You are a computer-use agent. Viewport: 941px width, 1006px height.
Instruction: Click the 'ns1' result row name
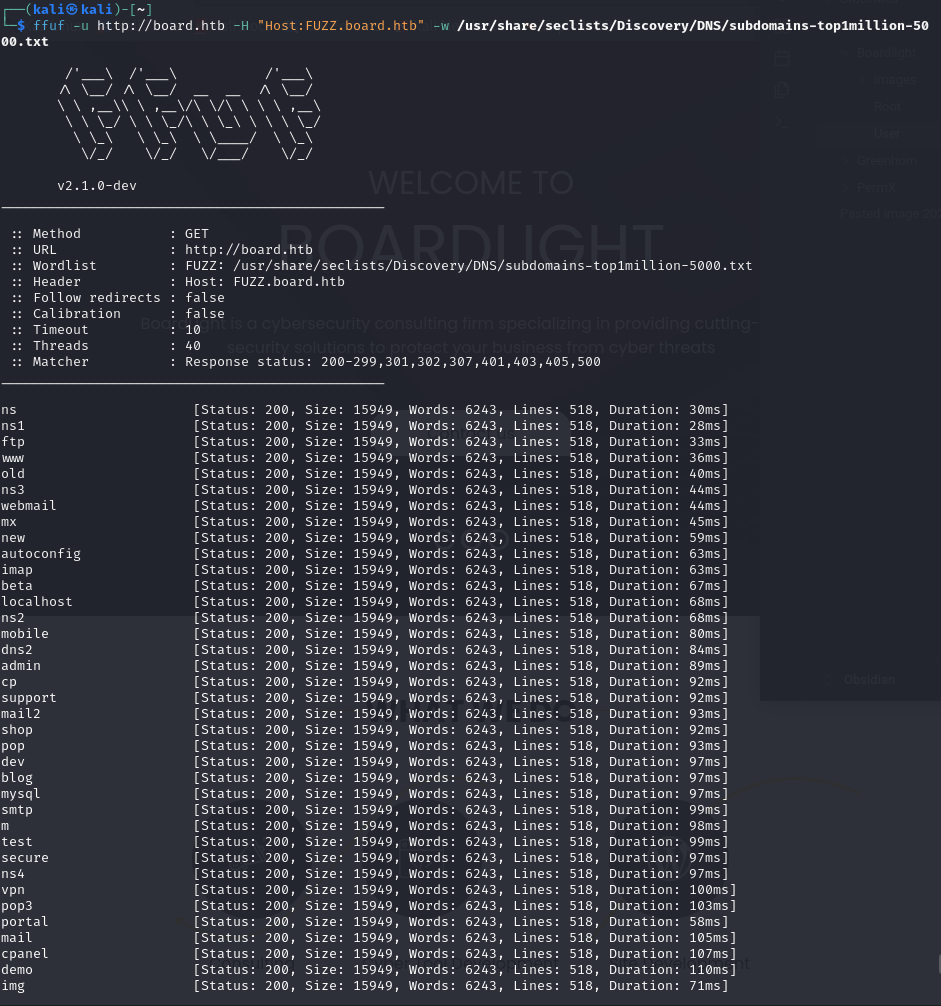point(13,426)
